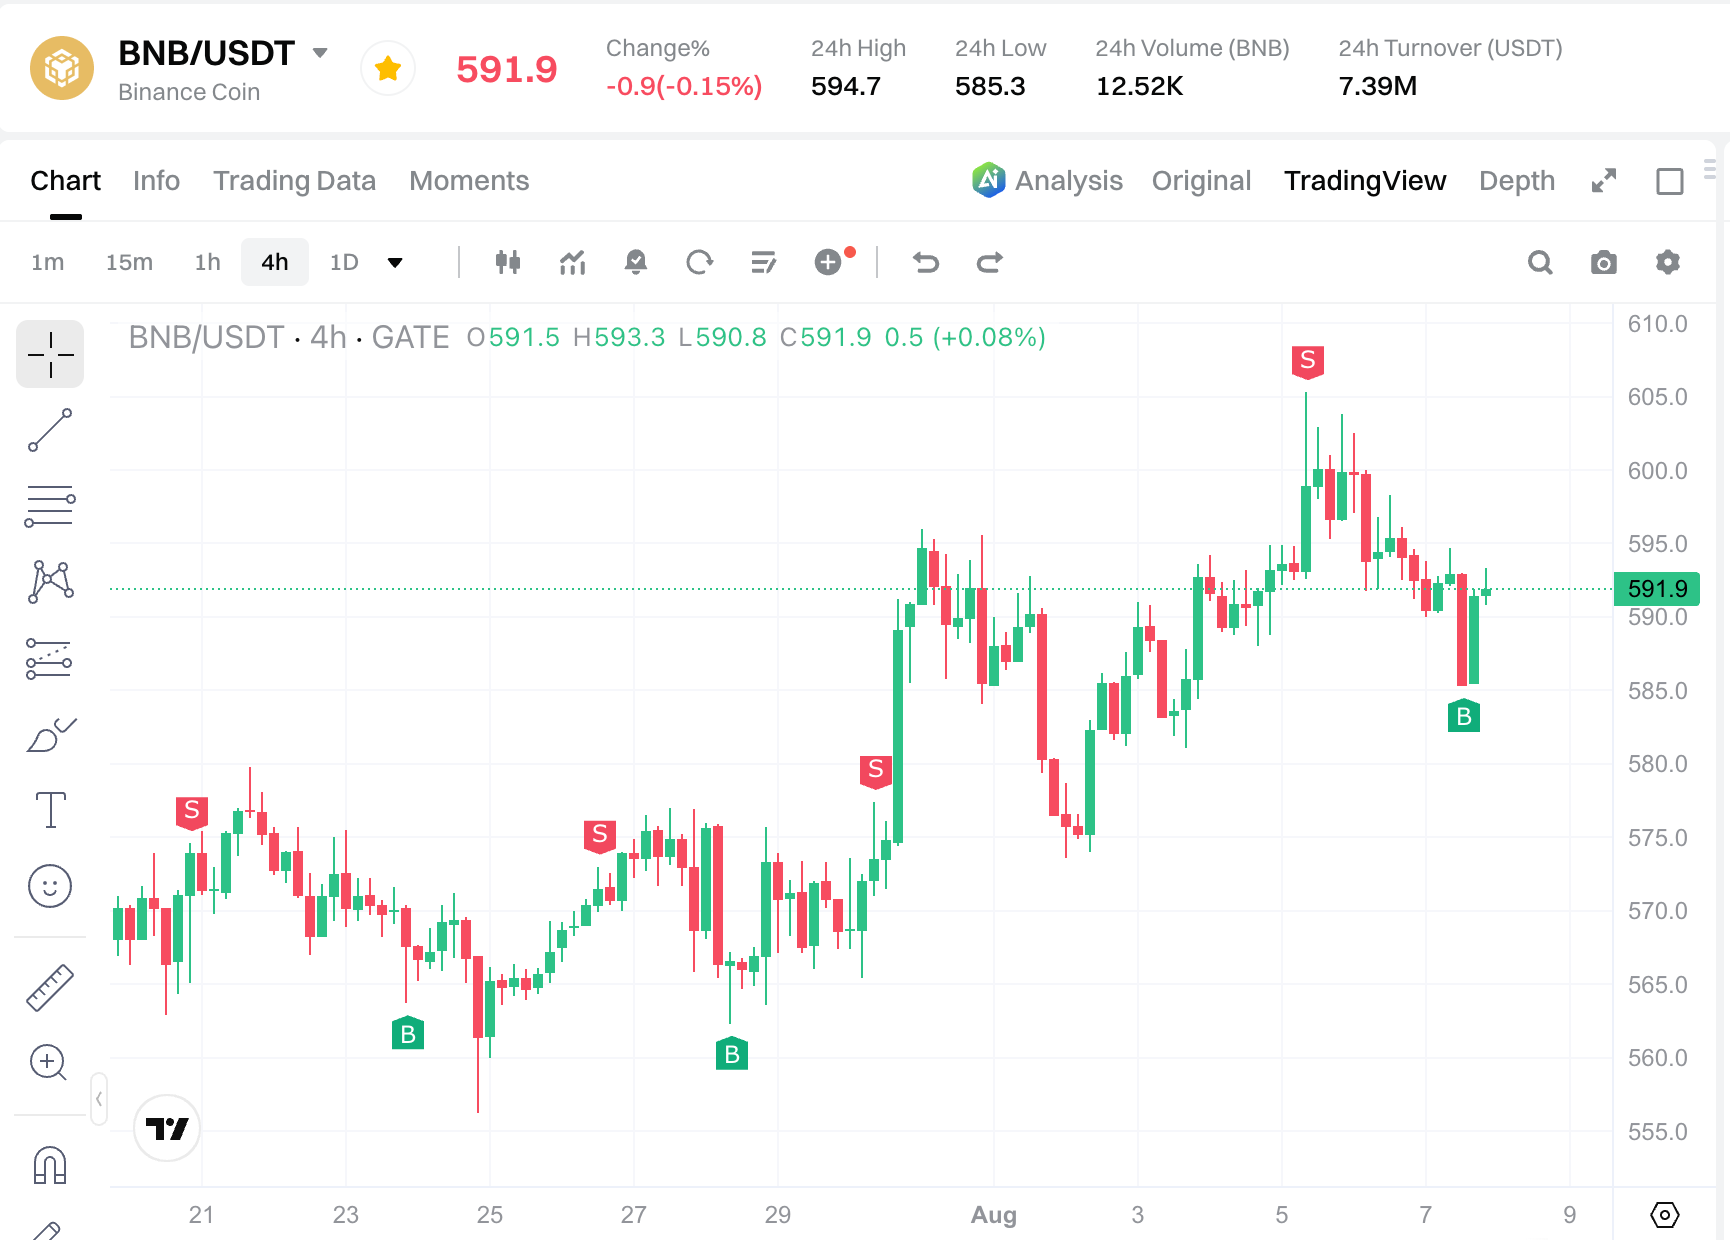Toggle the favorite star for BNB/USDT
The width and height of the screenshot is (1730, 1240).
(388, 68)
